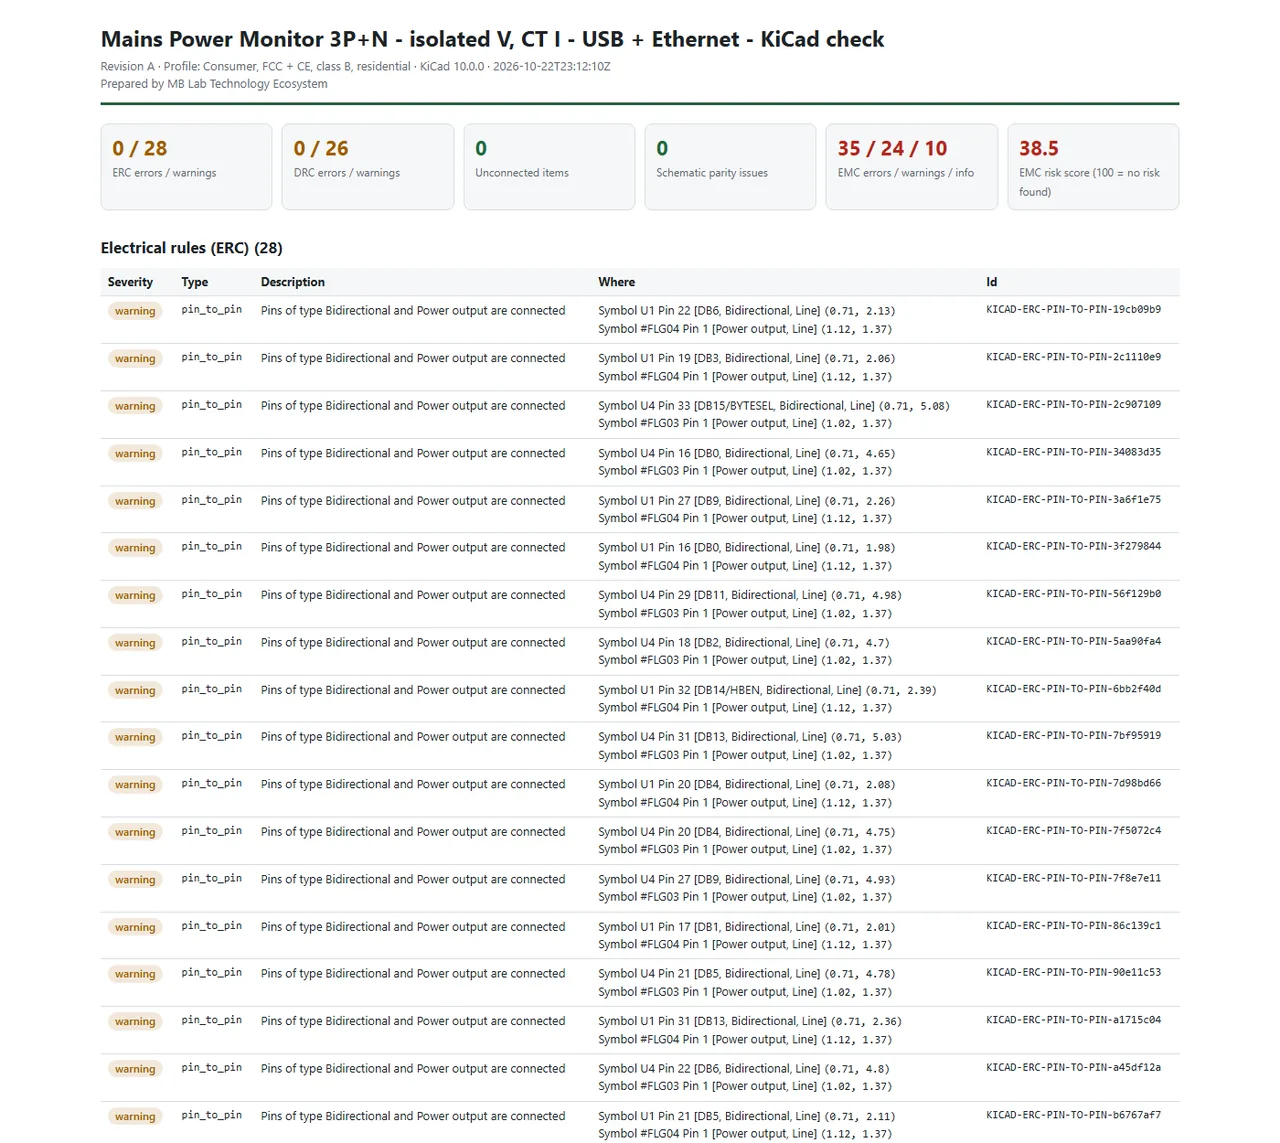The image size is (1280, 1143).
Task: Click ID KICAD-ERC-PIN-TO-PIN-3a6f1e75
Action: (1074, 500)
